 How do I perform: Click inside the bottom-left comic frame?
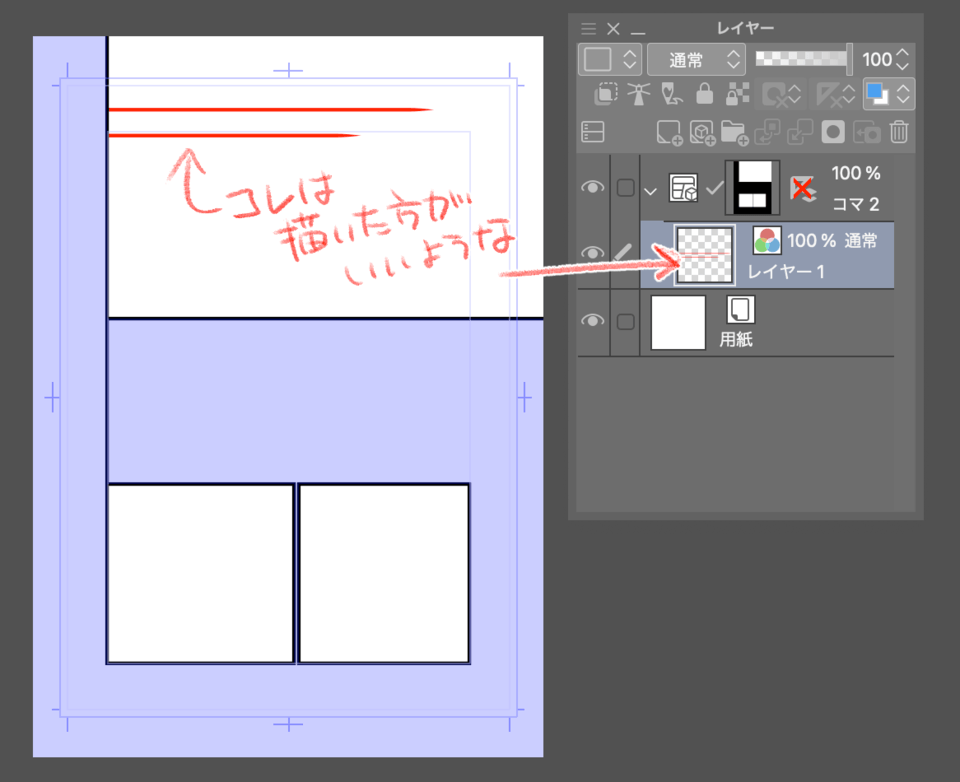point(201,573)
